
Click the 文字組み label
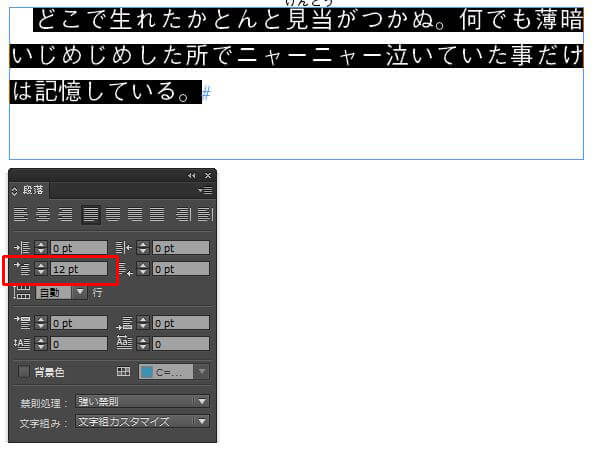(43, 423)
